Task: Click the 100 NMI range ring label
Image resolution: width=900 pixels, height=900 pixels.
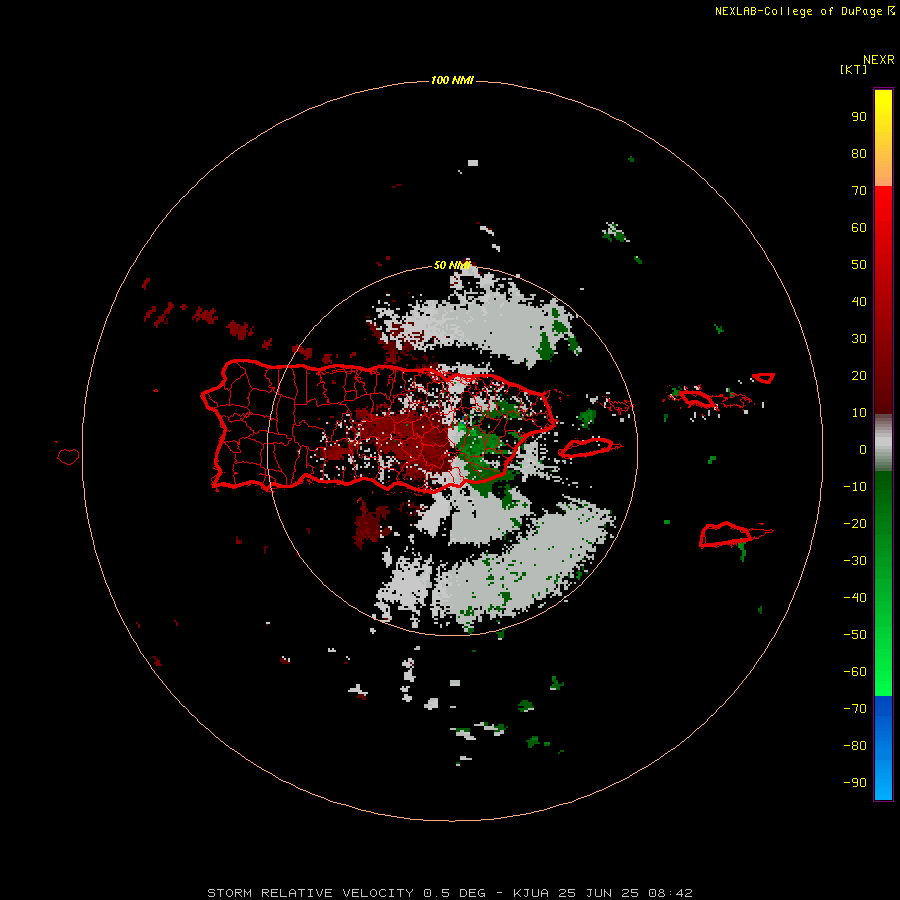Action: [x=452, y=80]
